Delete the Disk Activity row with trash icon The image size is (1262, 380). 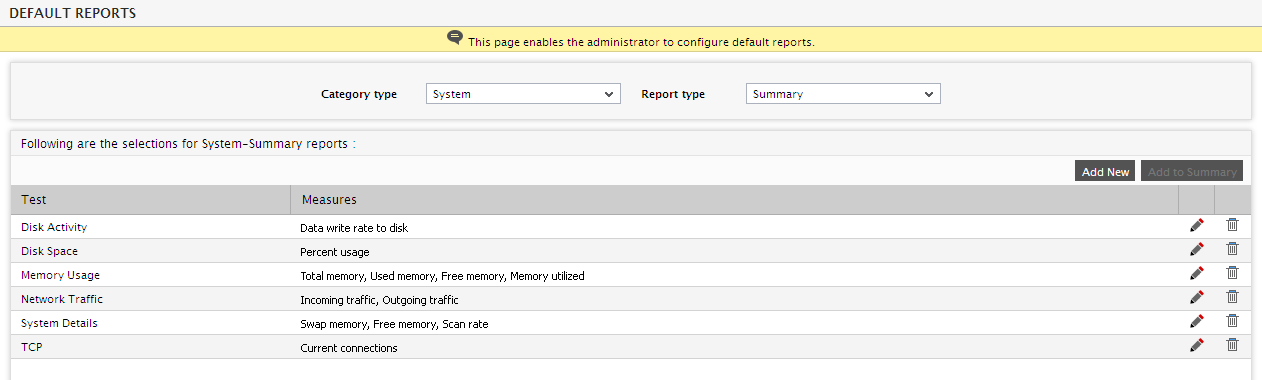pos(1232,225)
